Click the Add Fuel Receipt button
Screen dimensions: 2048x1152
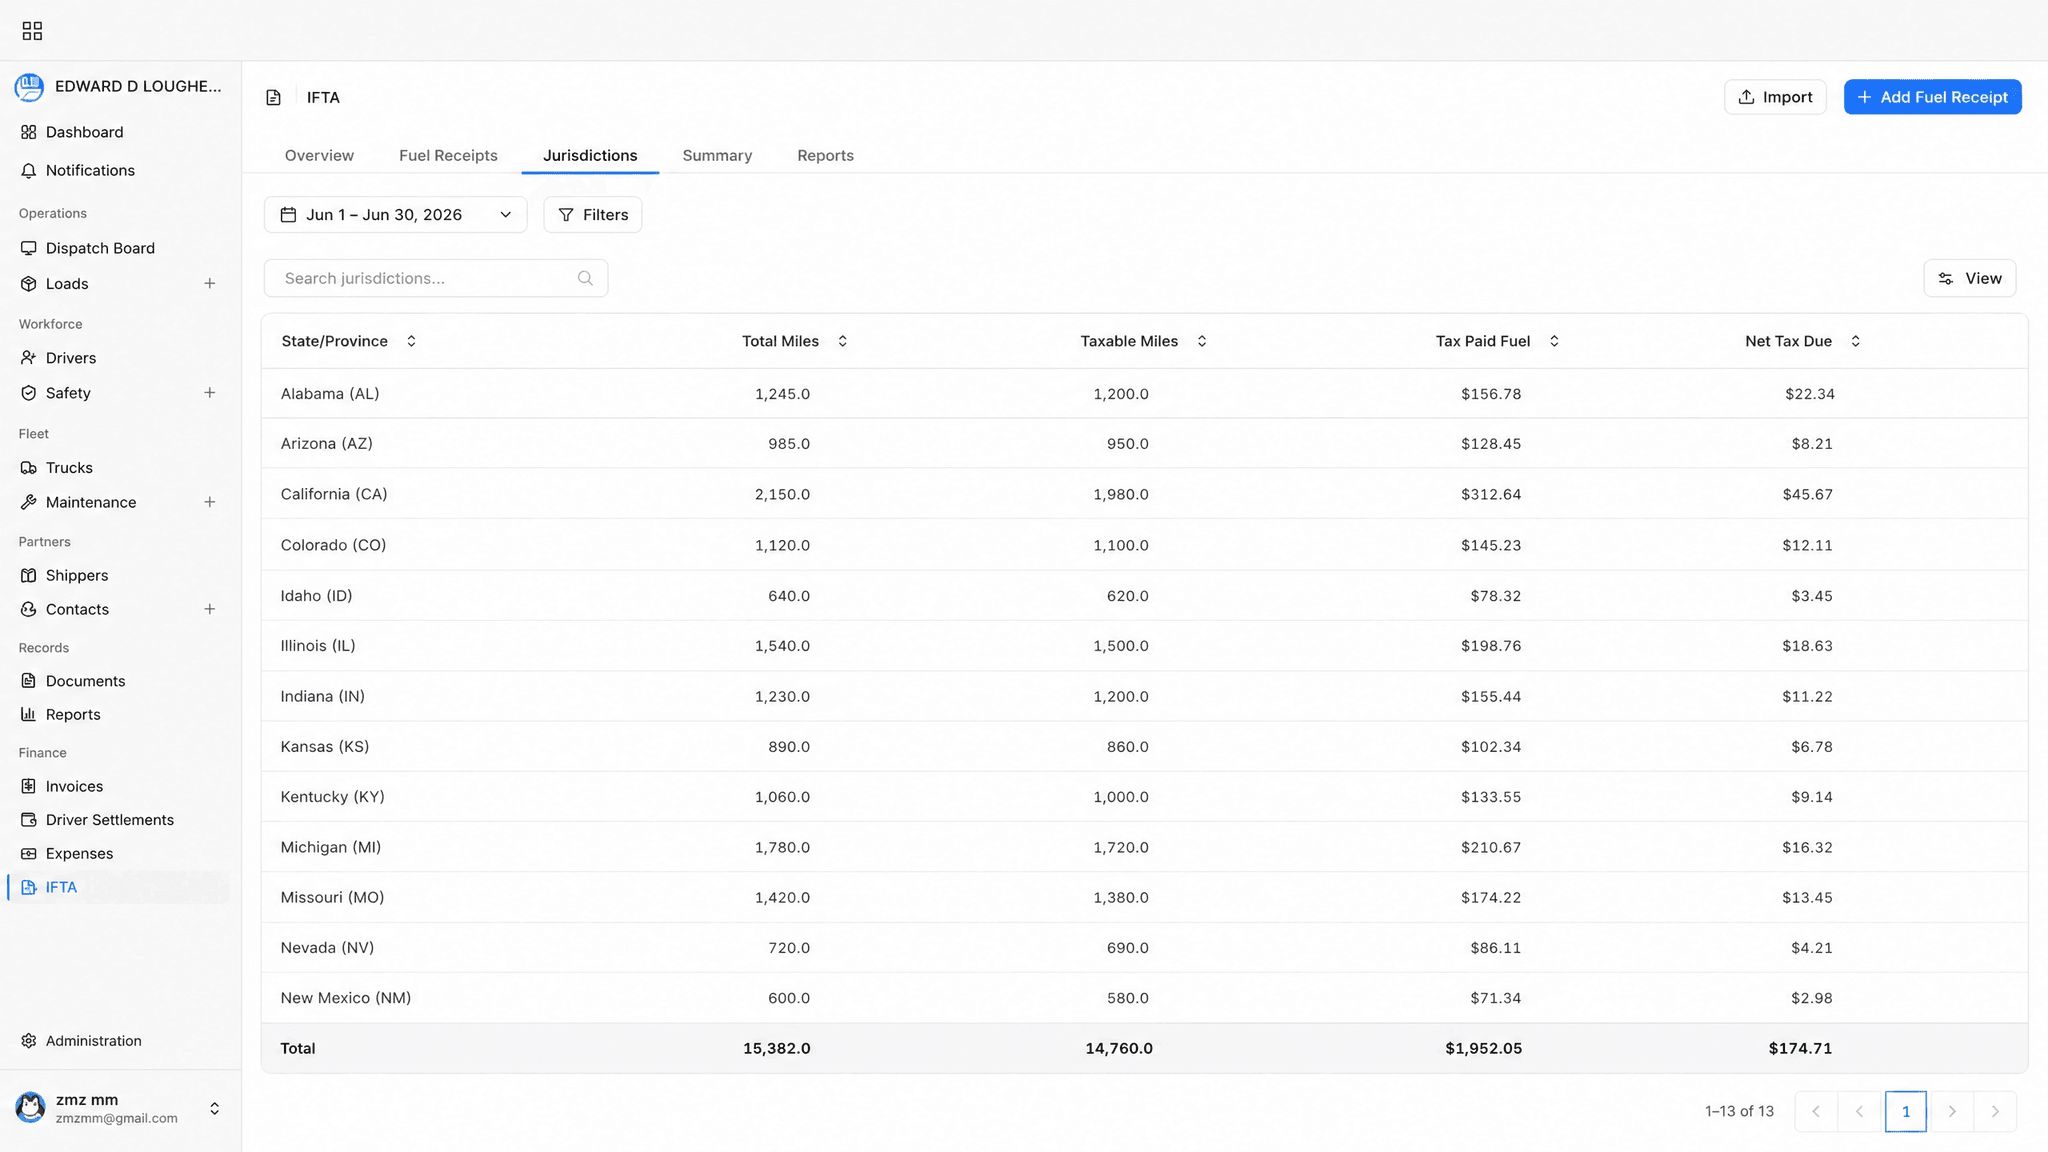click(x=1932, y=97)
